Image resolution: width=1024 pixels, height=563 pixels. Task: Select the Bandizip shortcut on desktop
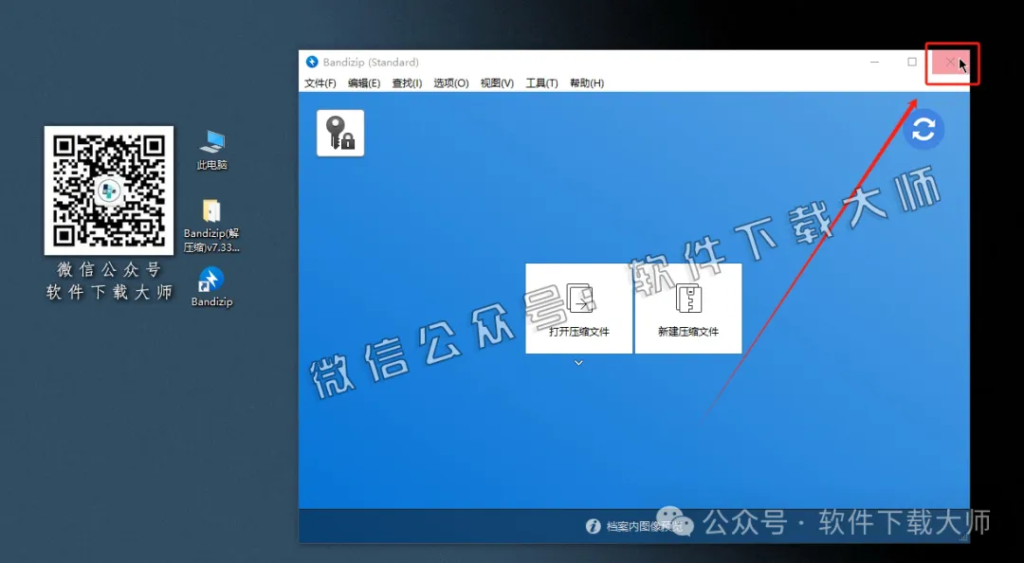212,287
